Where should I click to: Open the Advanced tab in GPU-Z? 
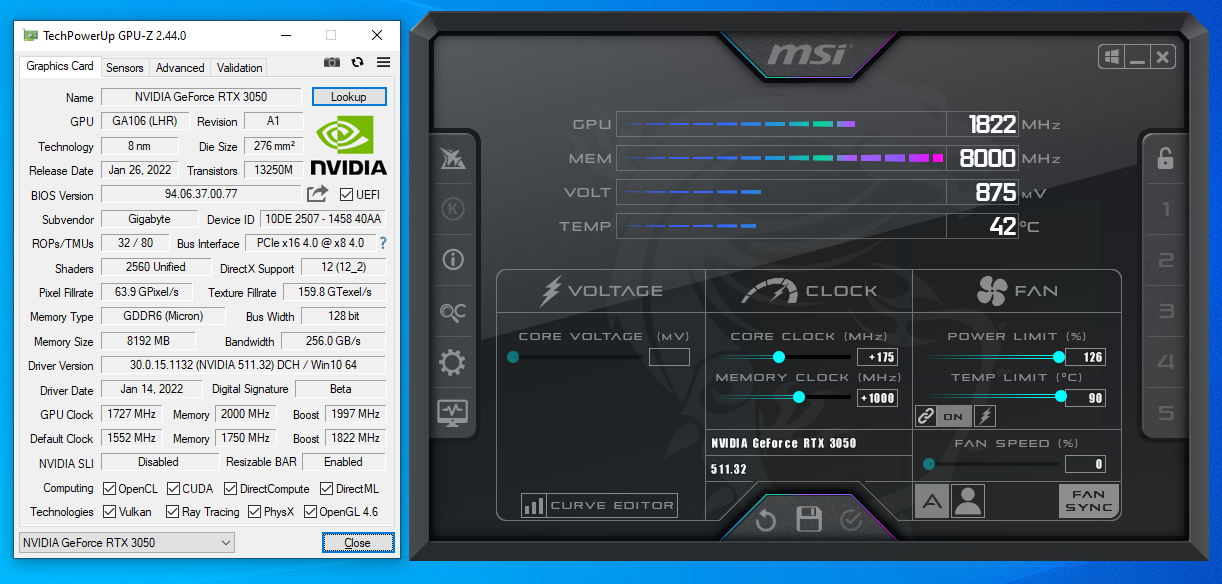click(x=180, y=68)
